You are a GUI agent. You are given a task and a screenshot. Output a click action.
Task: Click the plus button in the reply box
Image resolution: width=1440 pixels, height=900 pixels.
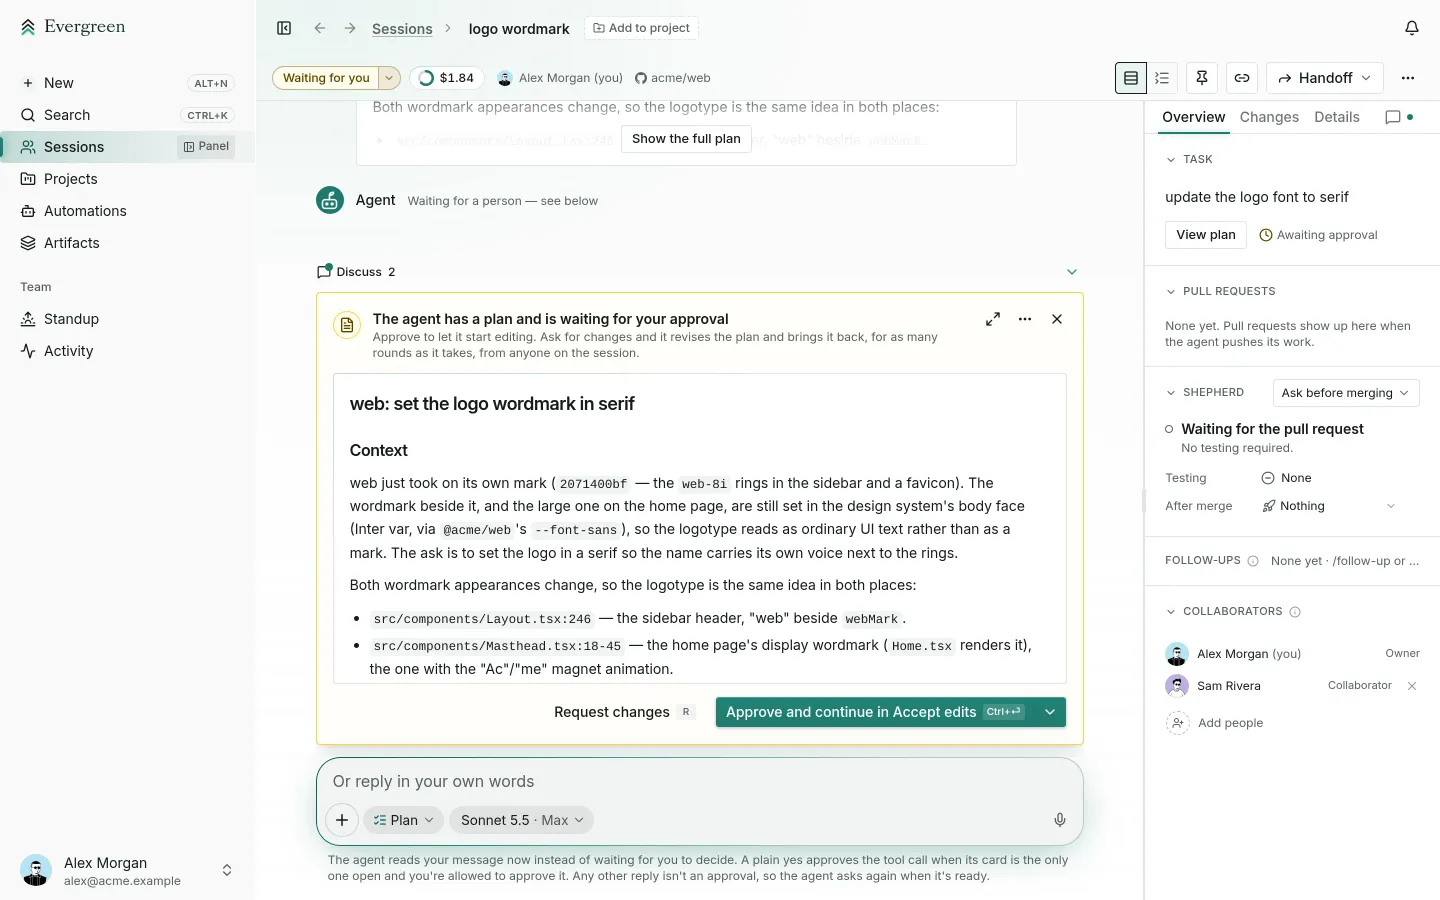pos(342,820)
